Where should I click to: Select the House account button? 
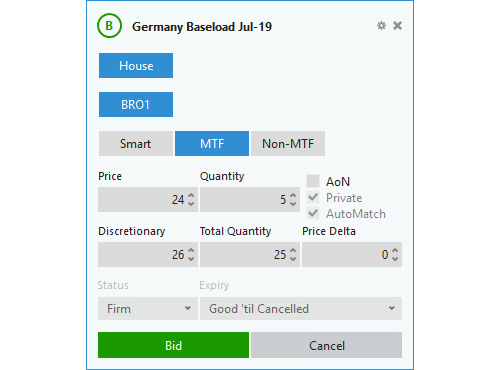(x=136, y=66)
